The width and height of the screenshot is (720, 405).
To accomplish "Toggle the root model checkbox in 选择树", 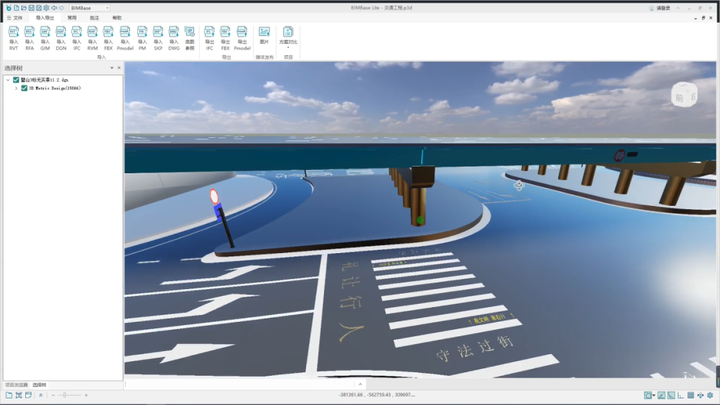I will [x=16, y=80].
